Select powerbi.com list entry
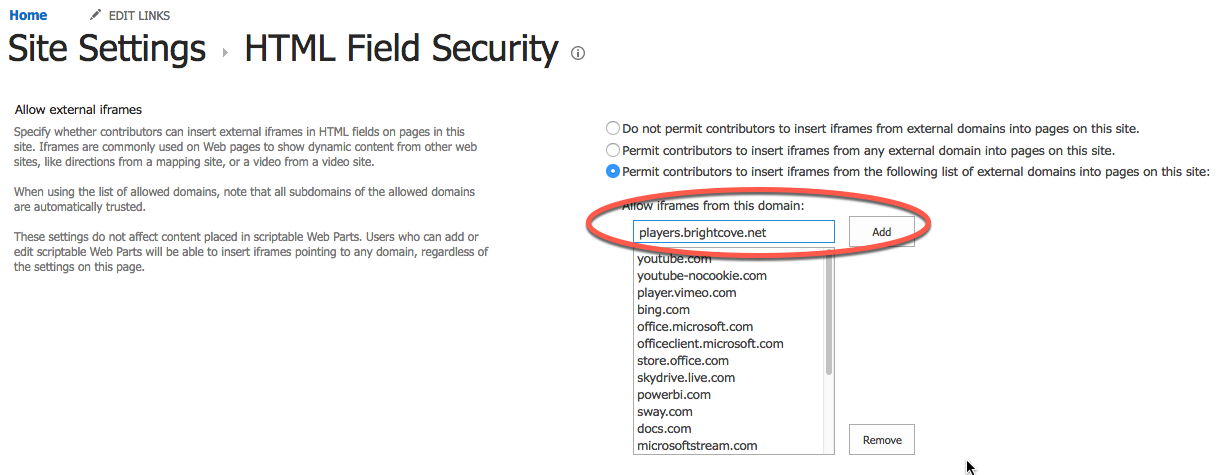The height and width of the screenshot is (475, 1220). pos(674,395)
